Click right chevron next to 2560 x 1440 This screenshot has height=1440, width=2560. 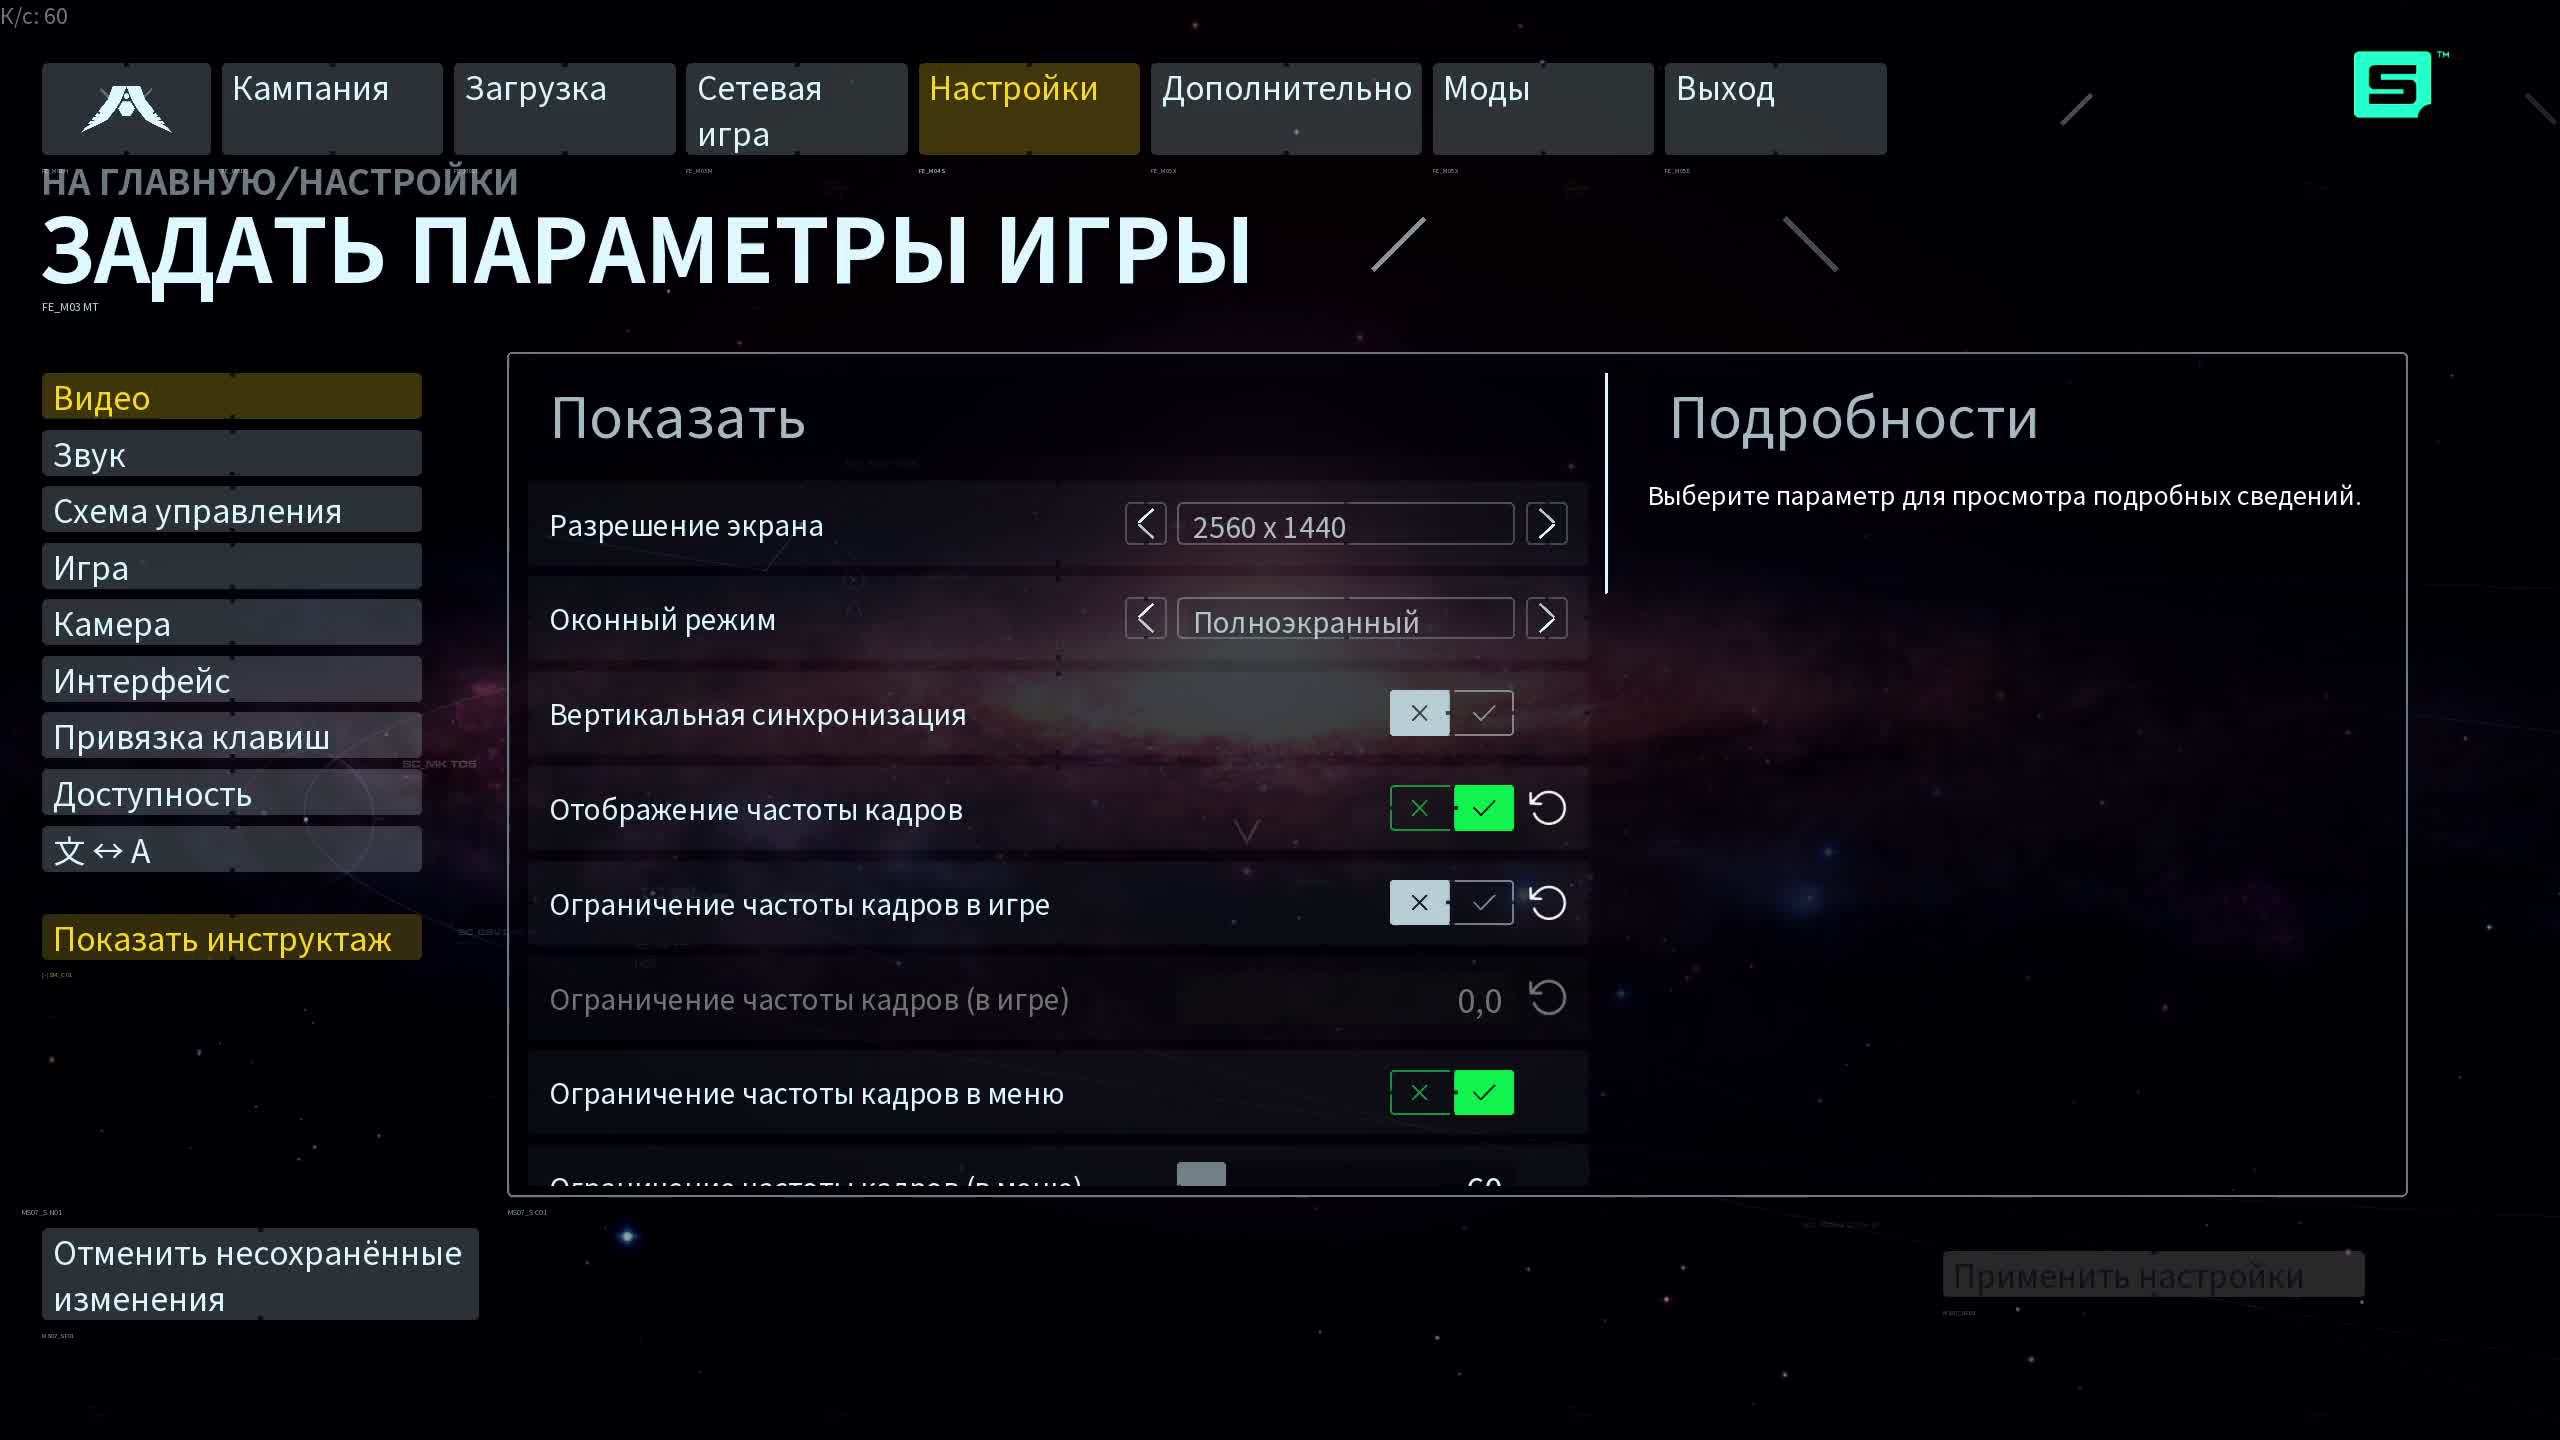click(x=1547, y=523)
